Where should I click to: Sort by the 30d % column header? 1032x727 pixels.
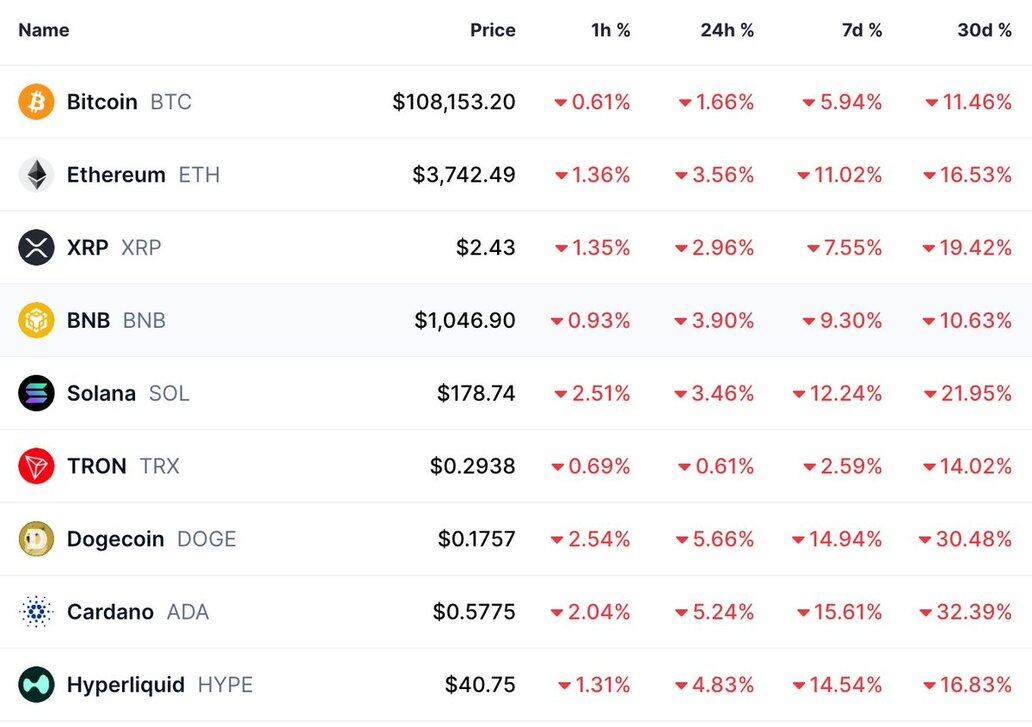point(984,30)
